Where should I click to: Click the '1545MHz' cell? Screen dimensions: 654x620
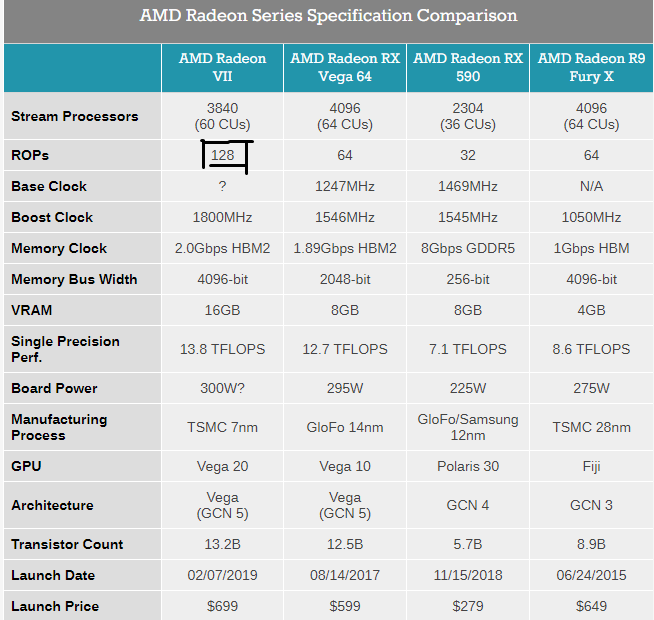pyautogui.click(x=468, y=217)
